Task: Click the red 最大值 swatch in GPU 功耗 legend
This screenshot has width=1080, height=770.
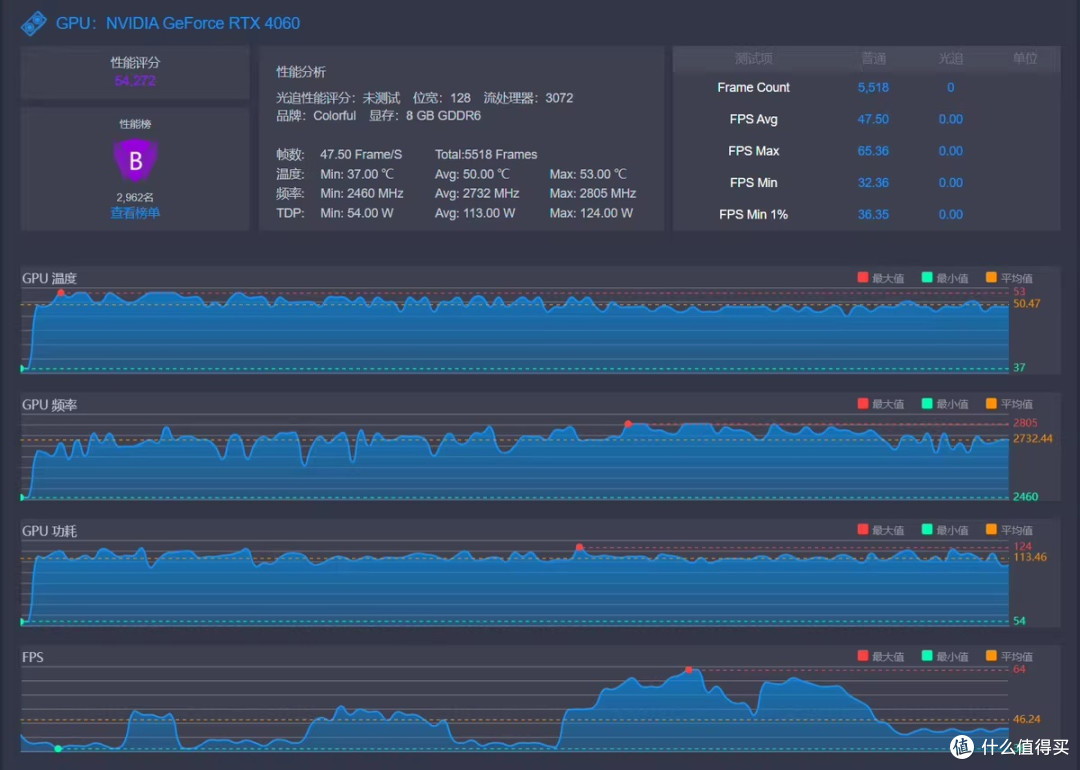Action: (862, 530)
